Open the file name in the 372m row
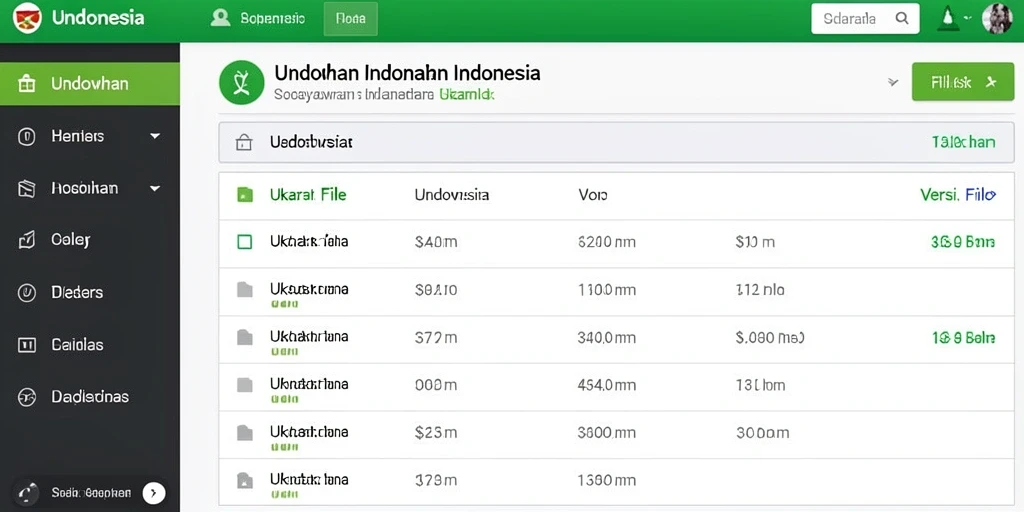This screenshot has height=512, width=1024. point(309,336)
